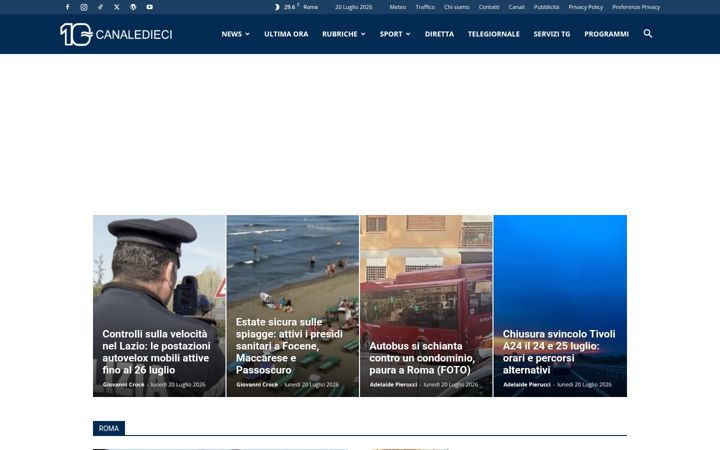Click the 29.6 temperature reading
The width and height of the screenshot is (720, 450).
pyautogui.click(x=289, y=7)
